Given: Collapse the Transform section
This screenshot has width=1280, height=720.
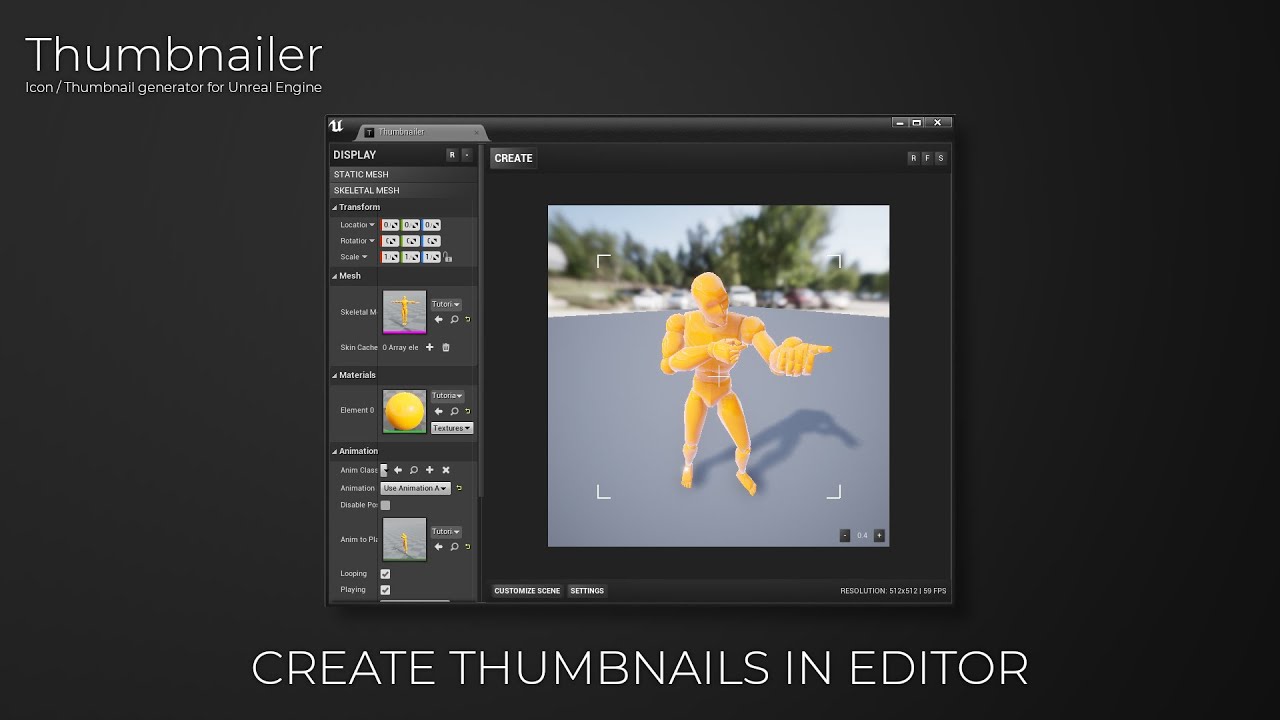Looking at the screenshot, I should click(x=335, y=207).
